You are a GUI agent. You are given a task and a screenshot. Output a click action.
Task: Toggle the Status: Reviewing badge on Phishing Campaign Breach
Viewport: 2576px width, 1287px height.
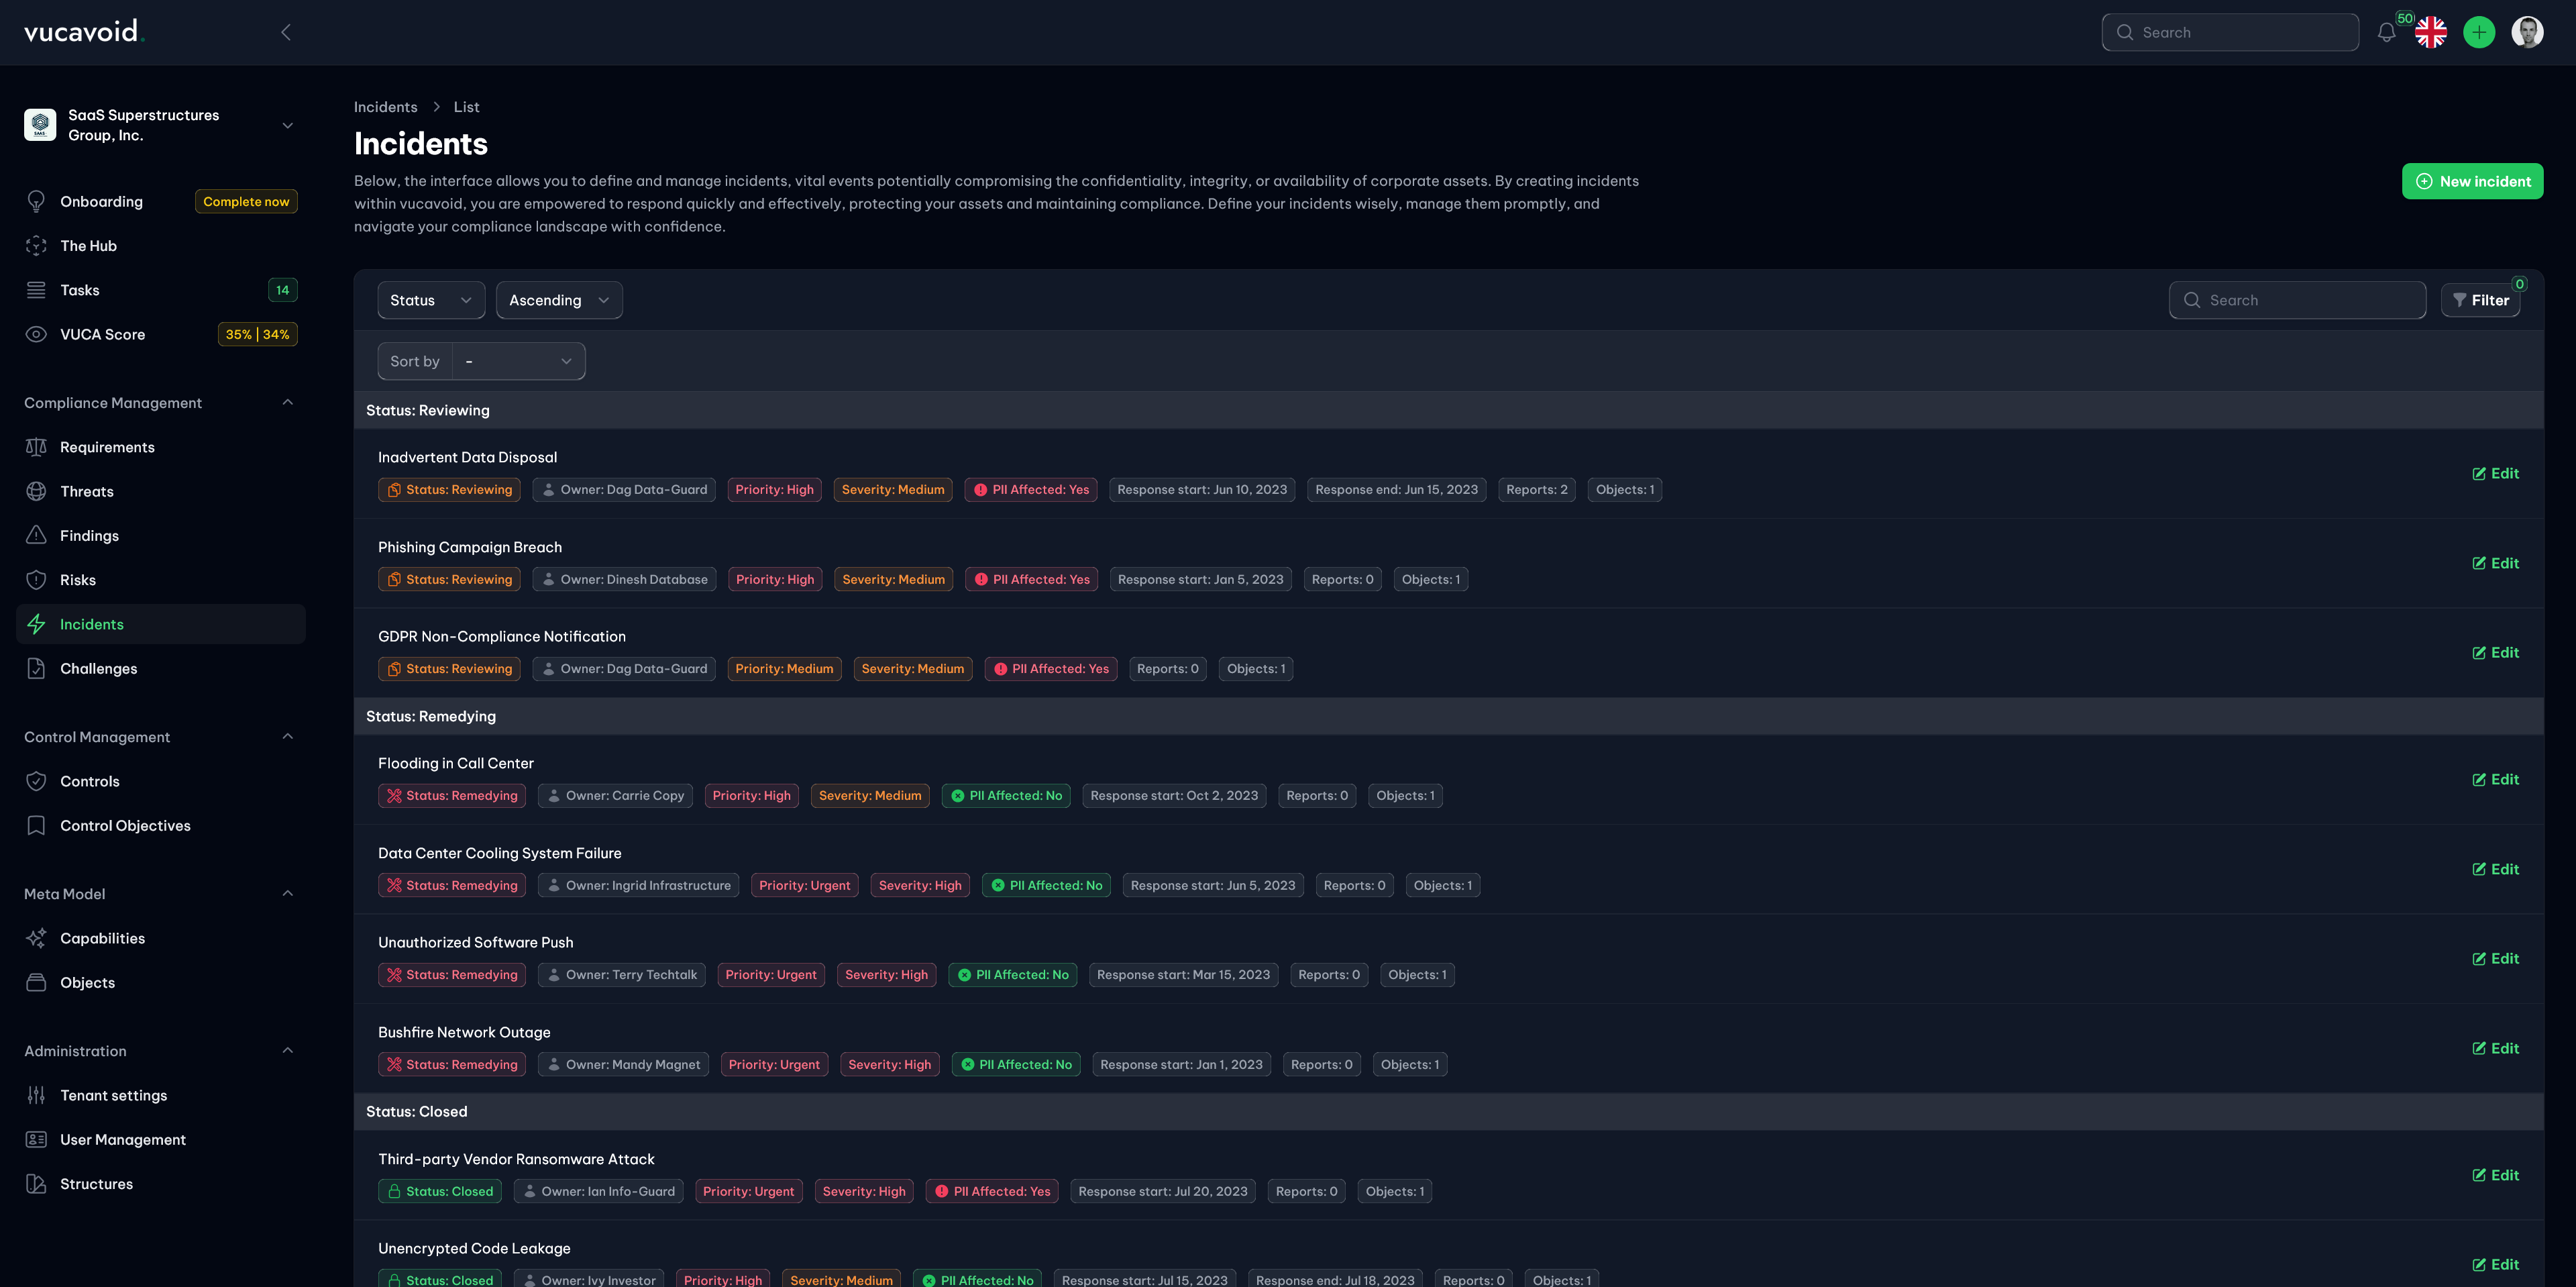click(449, 578)
